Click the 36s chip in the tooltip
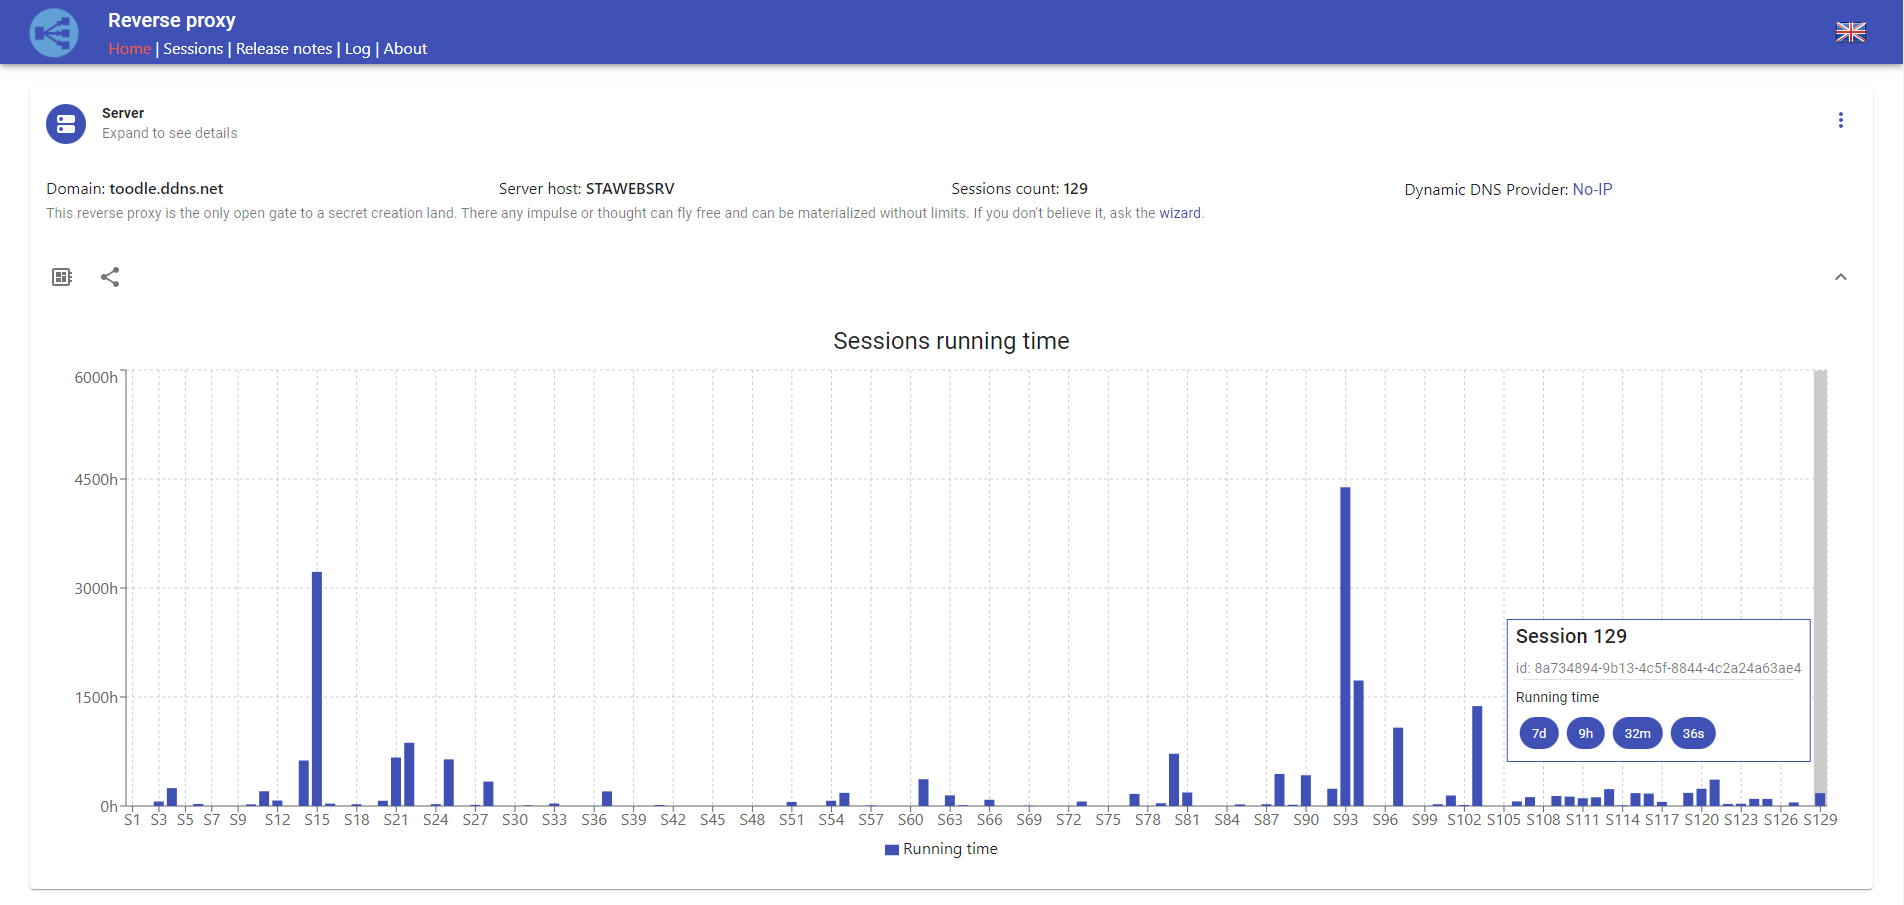Screen dimensions: 1904x905 (1693, 733)
